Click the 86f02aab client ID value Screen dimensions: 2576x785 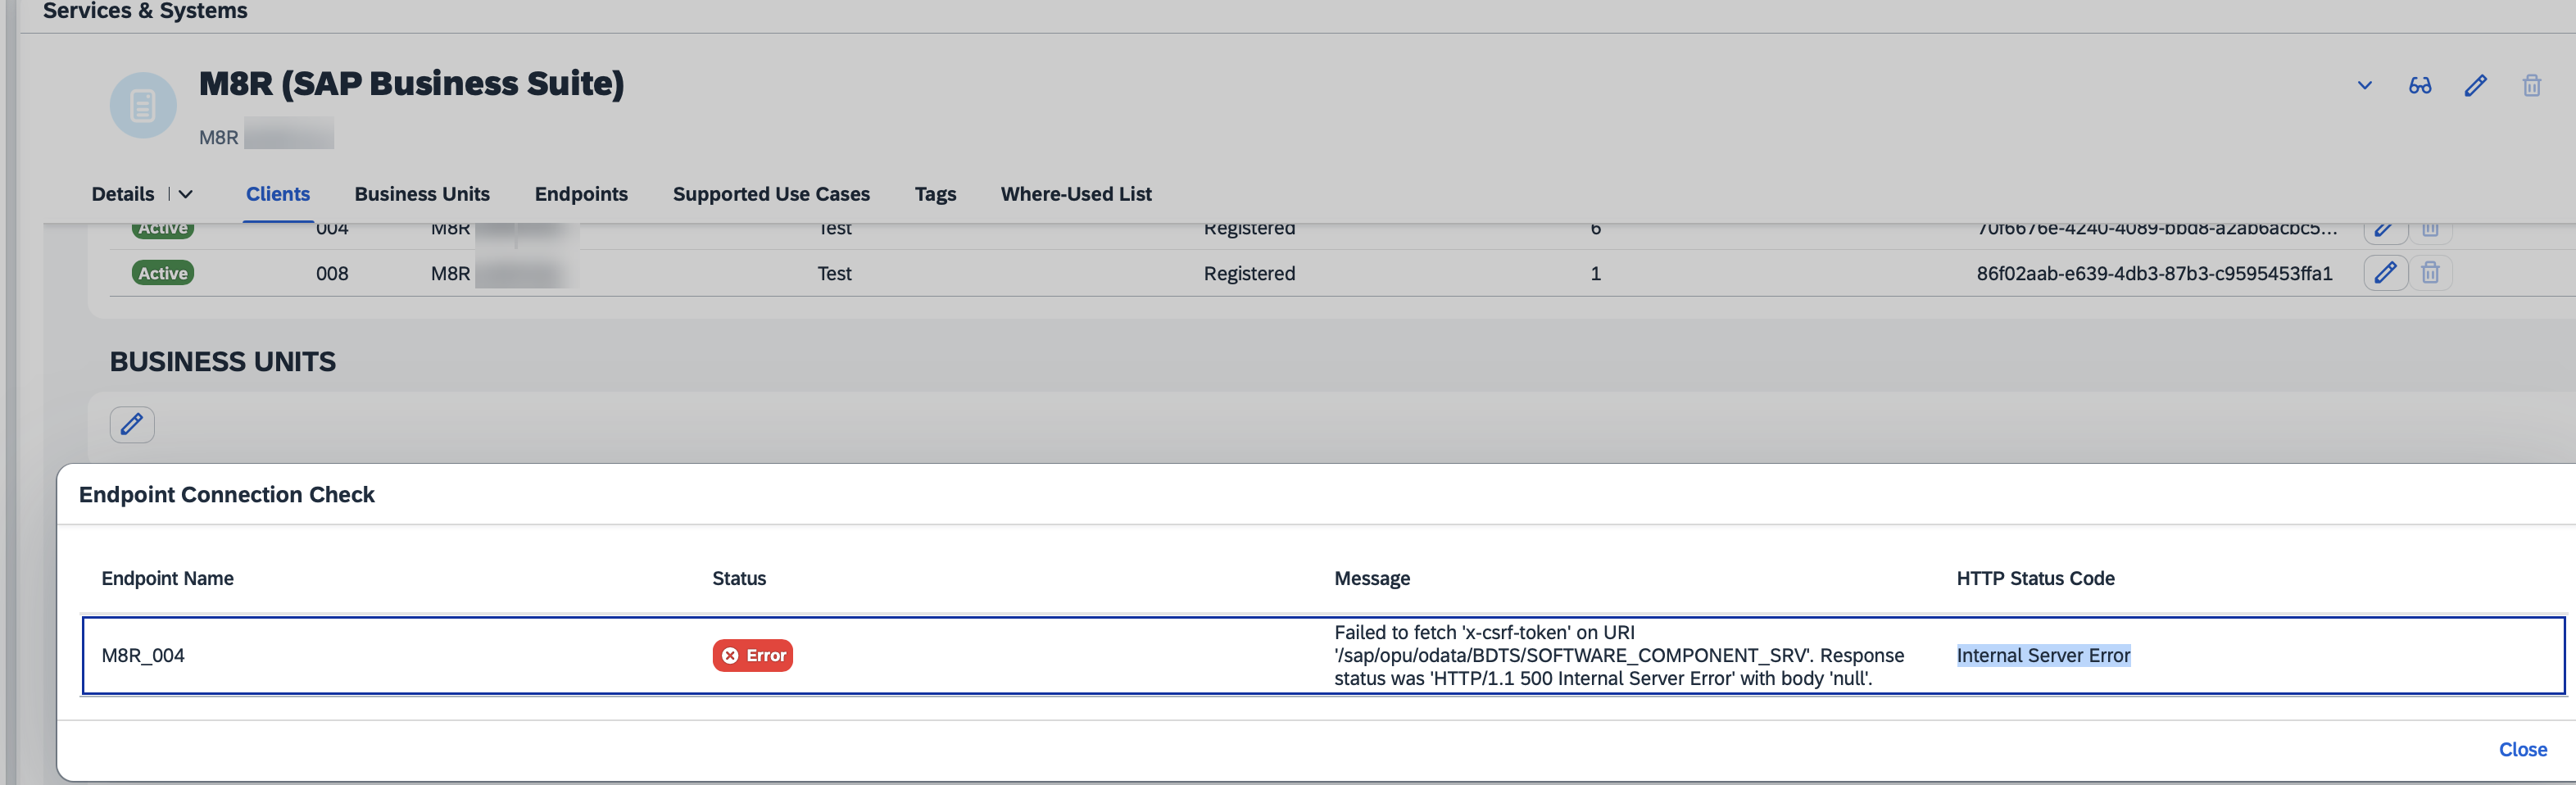click(2154, 273)
